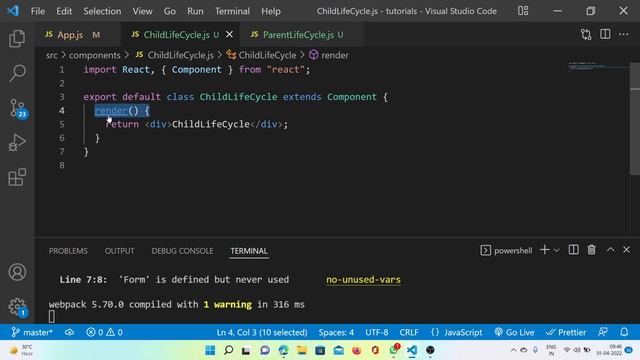Maximize the panel with up chevron
The height and width of the screenshot is (360, 640).
pyautogui.click(x=610, y=249)
